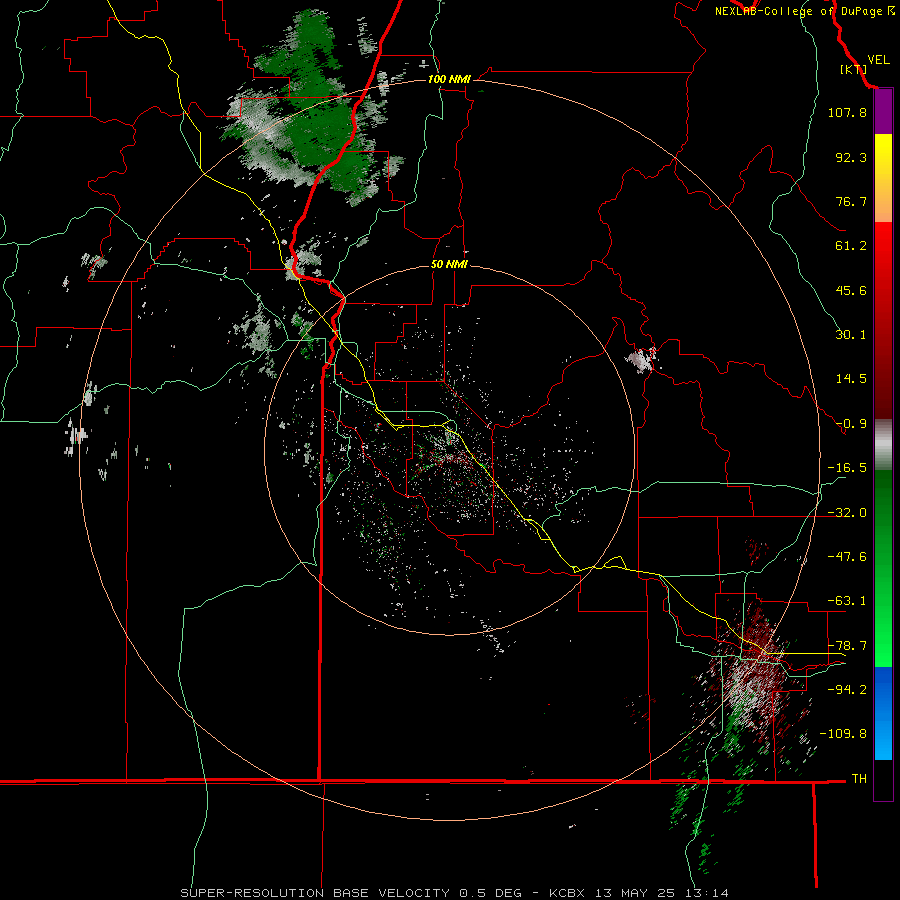
Task: Click the 76.7 velocity scale value
Action: coord(851,201)
